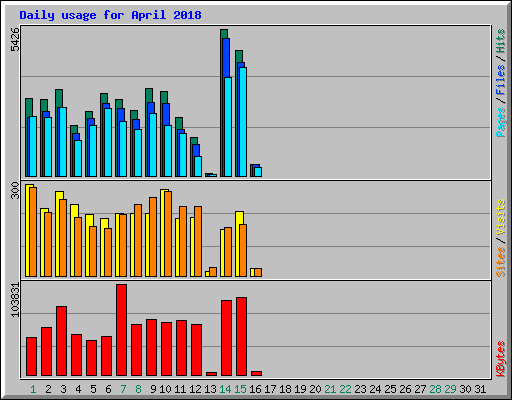Click the orange Sites bar for day 12
Viewport: 512px width, 400px height.
(x=198, y=242)
